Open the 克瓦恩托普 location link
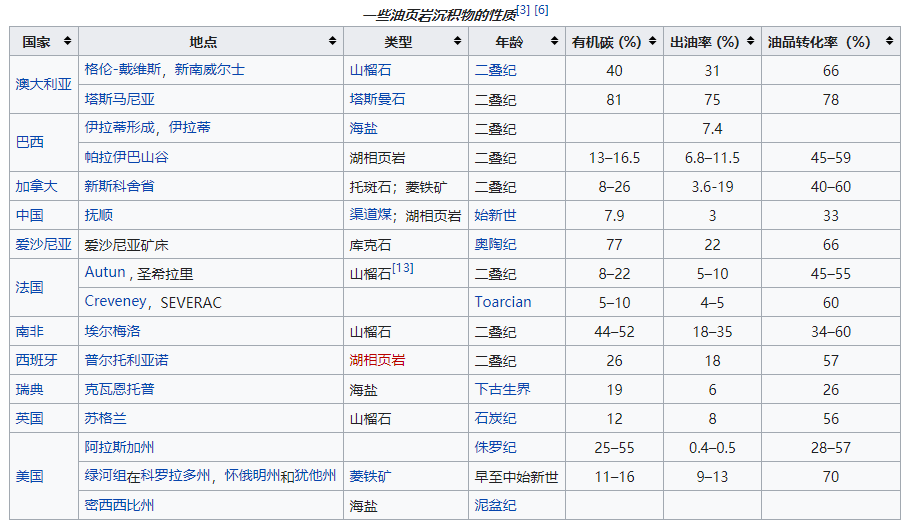 (x=119, y=389)
